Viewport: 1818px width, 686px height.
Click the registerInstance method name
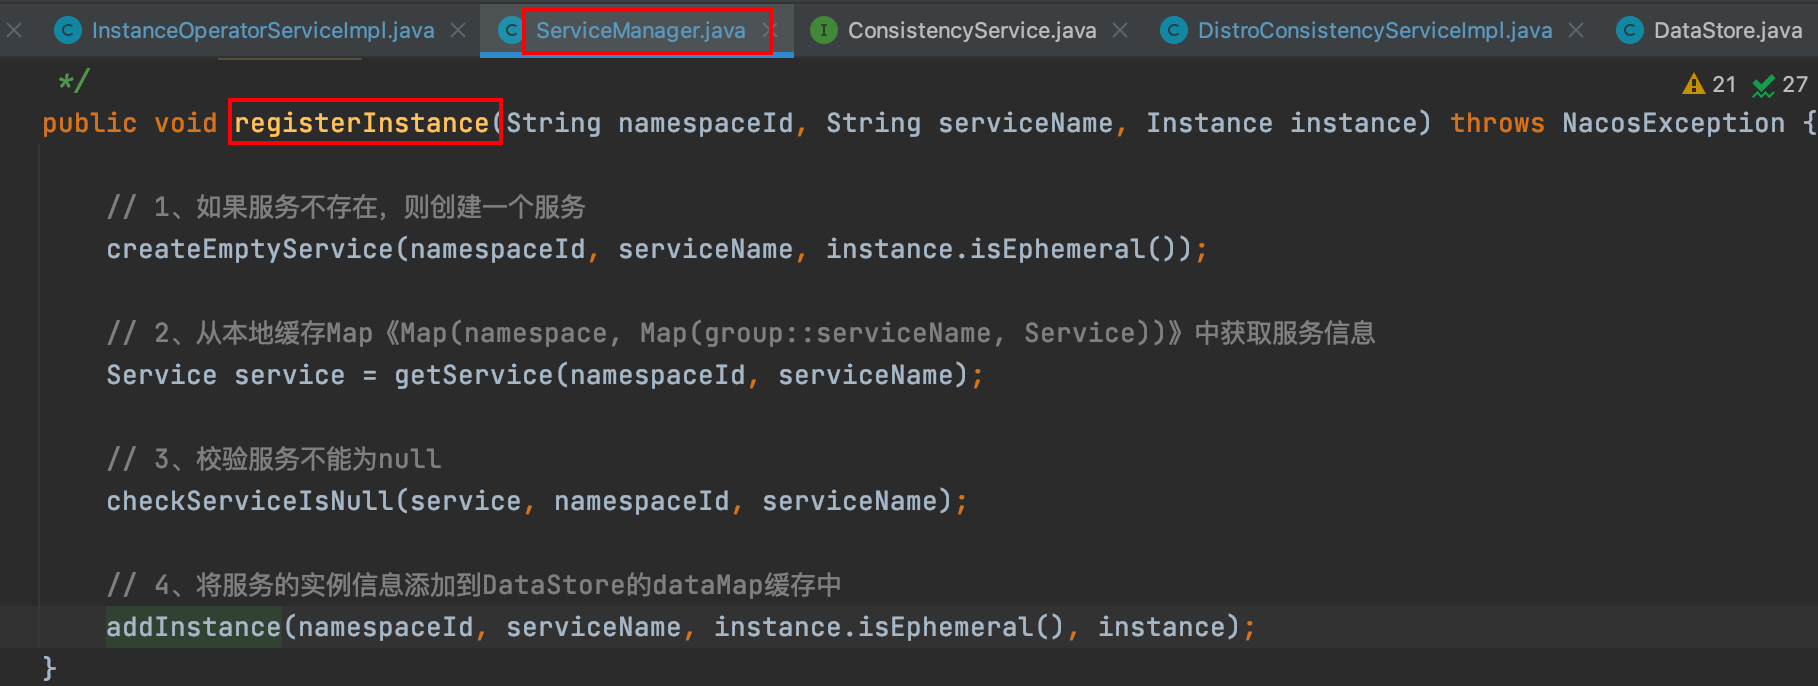pos(361,123)
